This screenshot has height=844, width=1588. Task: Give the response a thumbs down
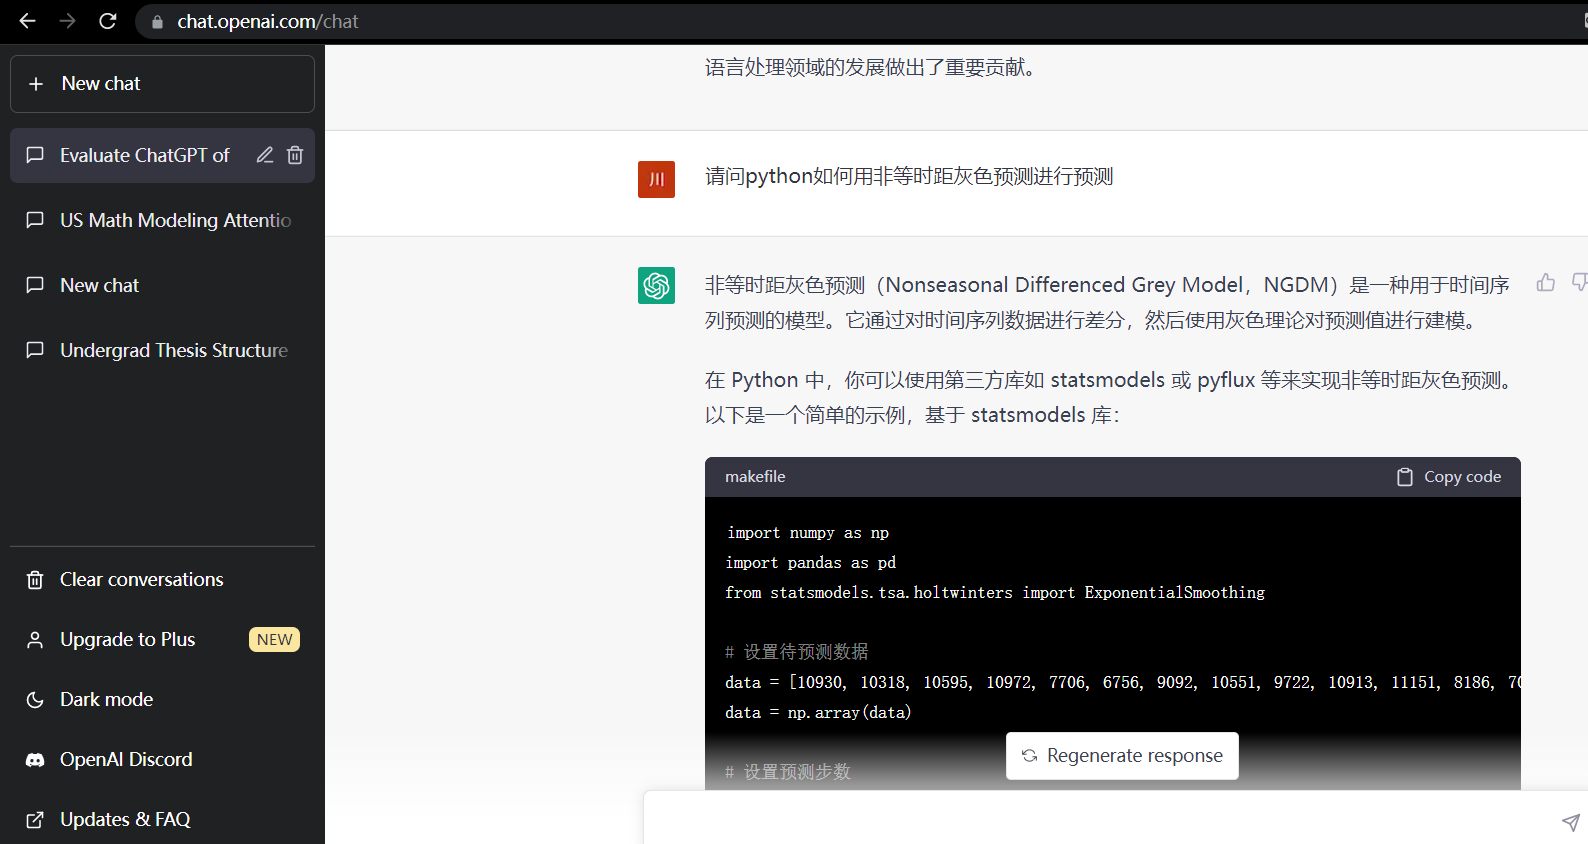[x=1580, y=283]
